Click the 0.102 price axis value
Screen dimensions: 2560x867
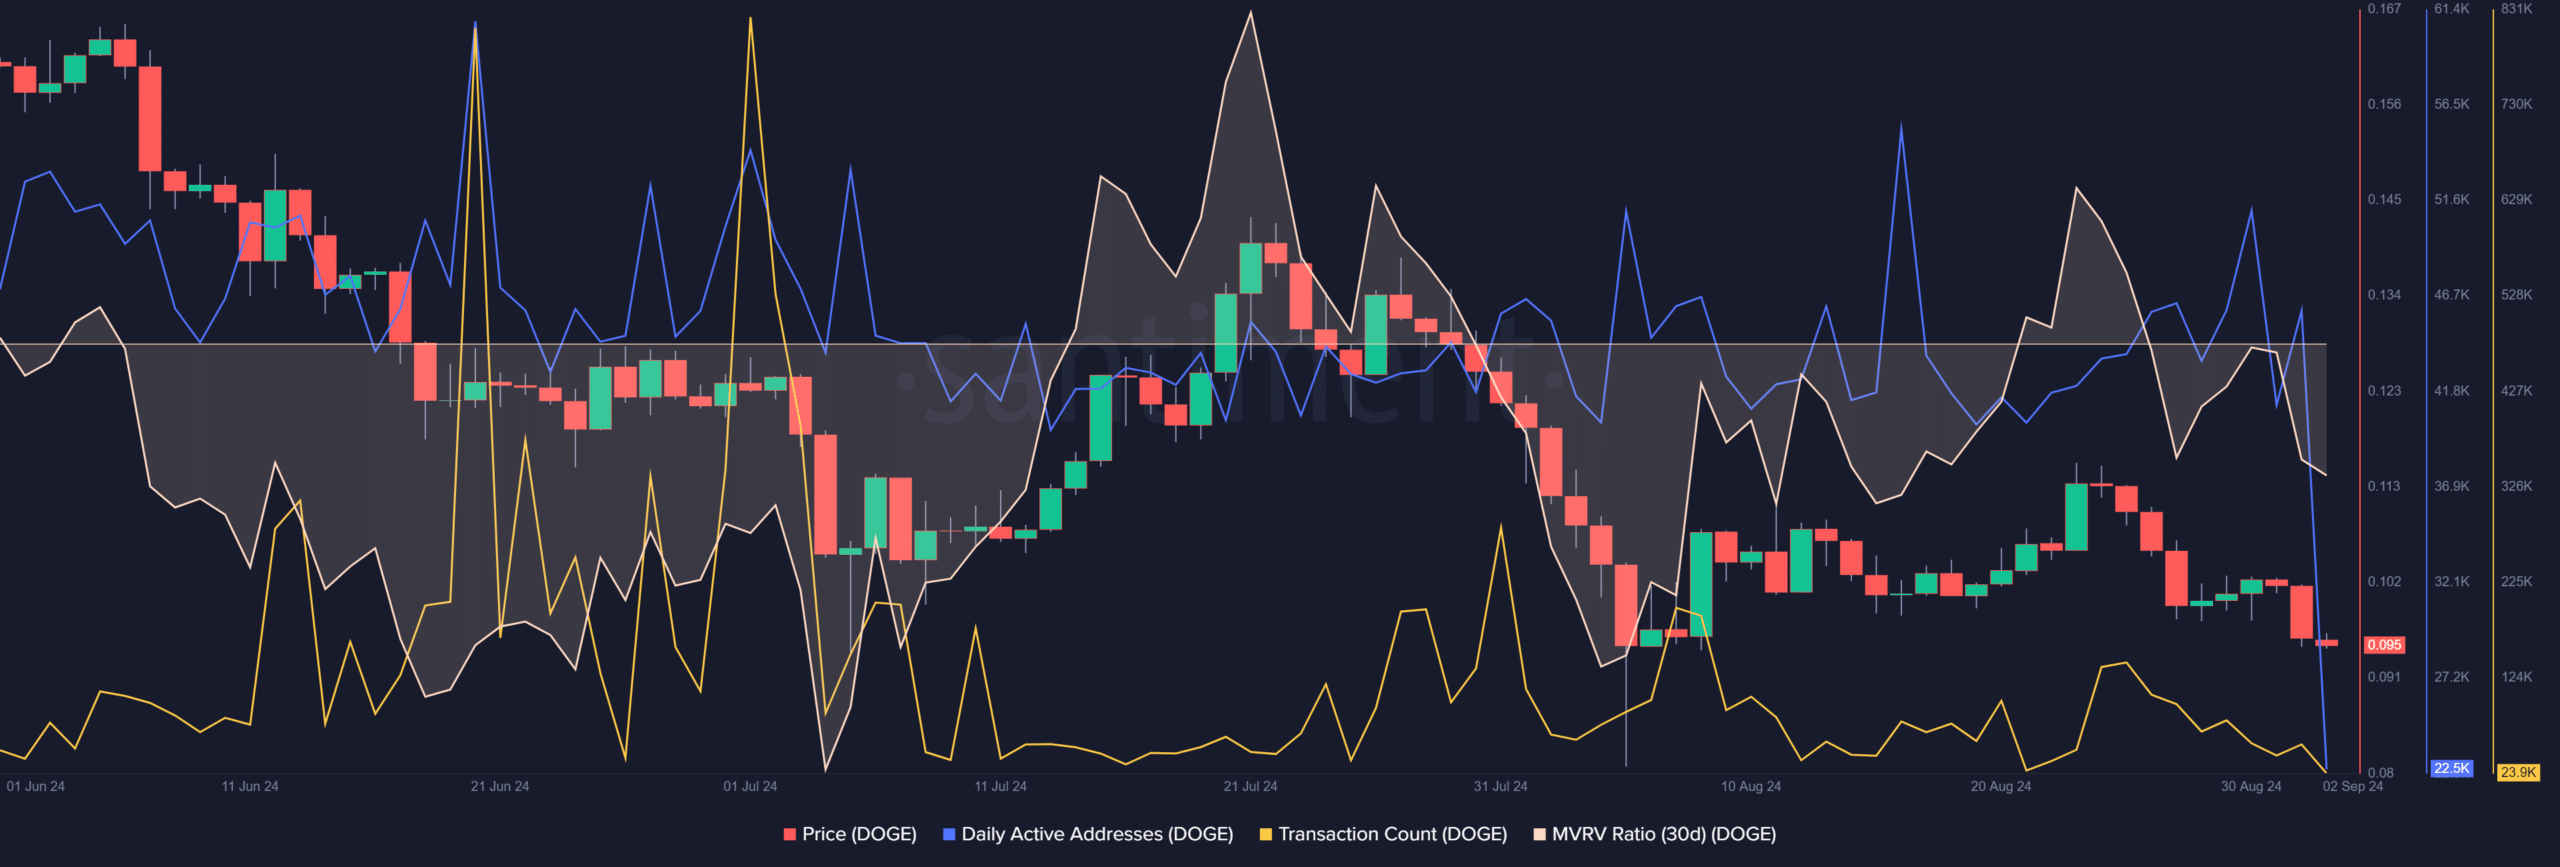tap(2384, 582)
